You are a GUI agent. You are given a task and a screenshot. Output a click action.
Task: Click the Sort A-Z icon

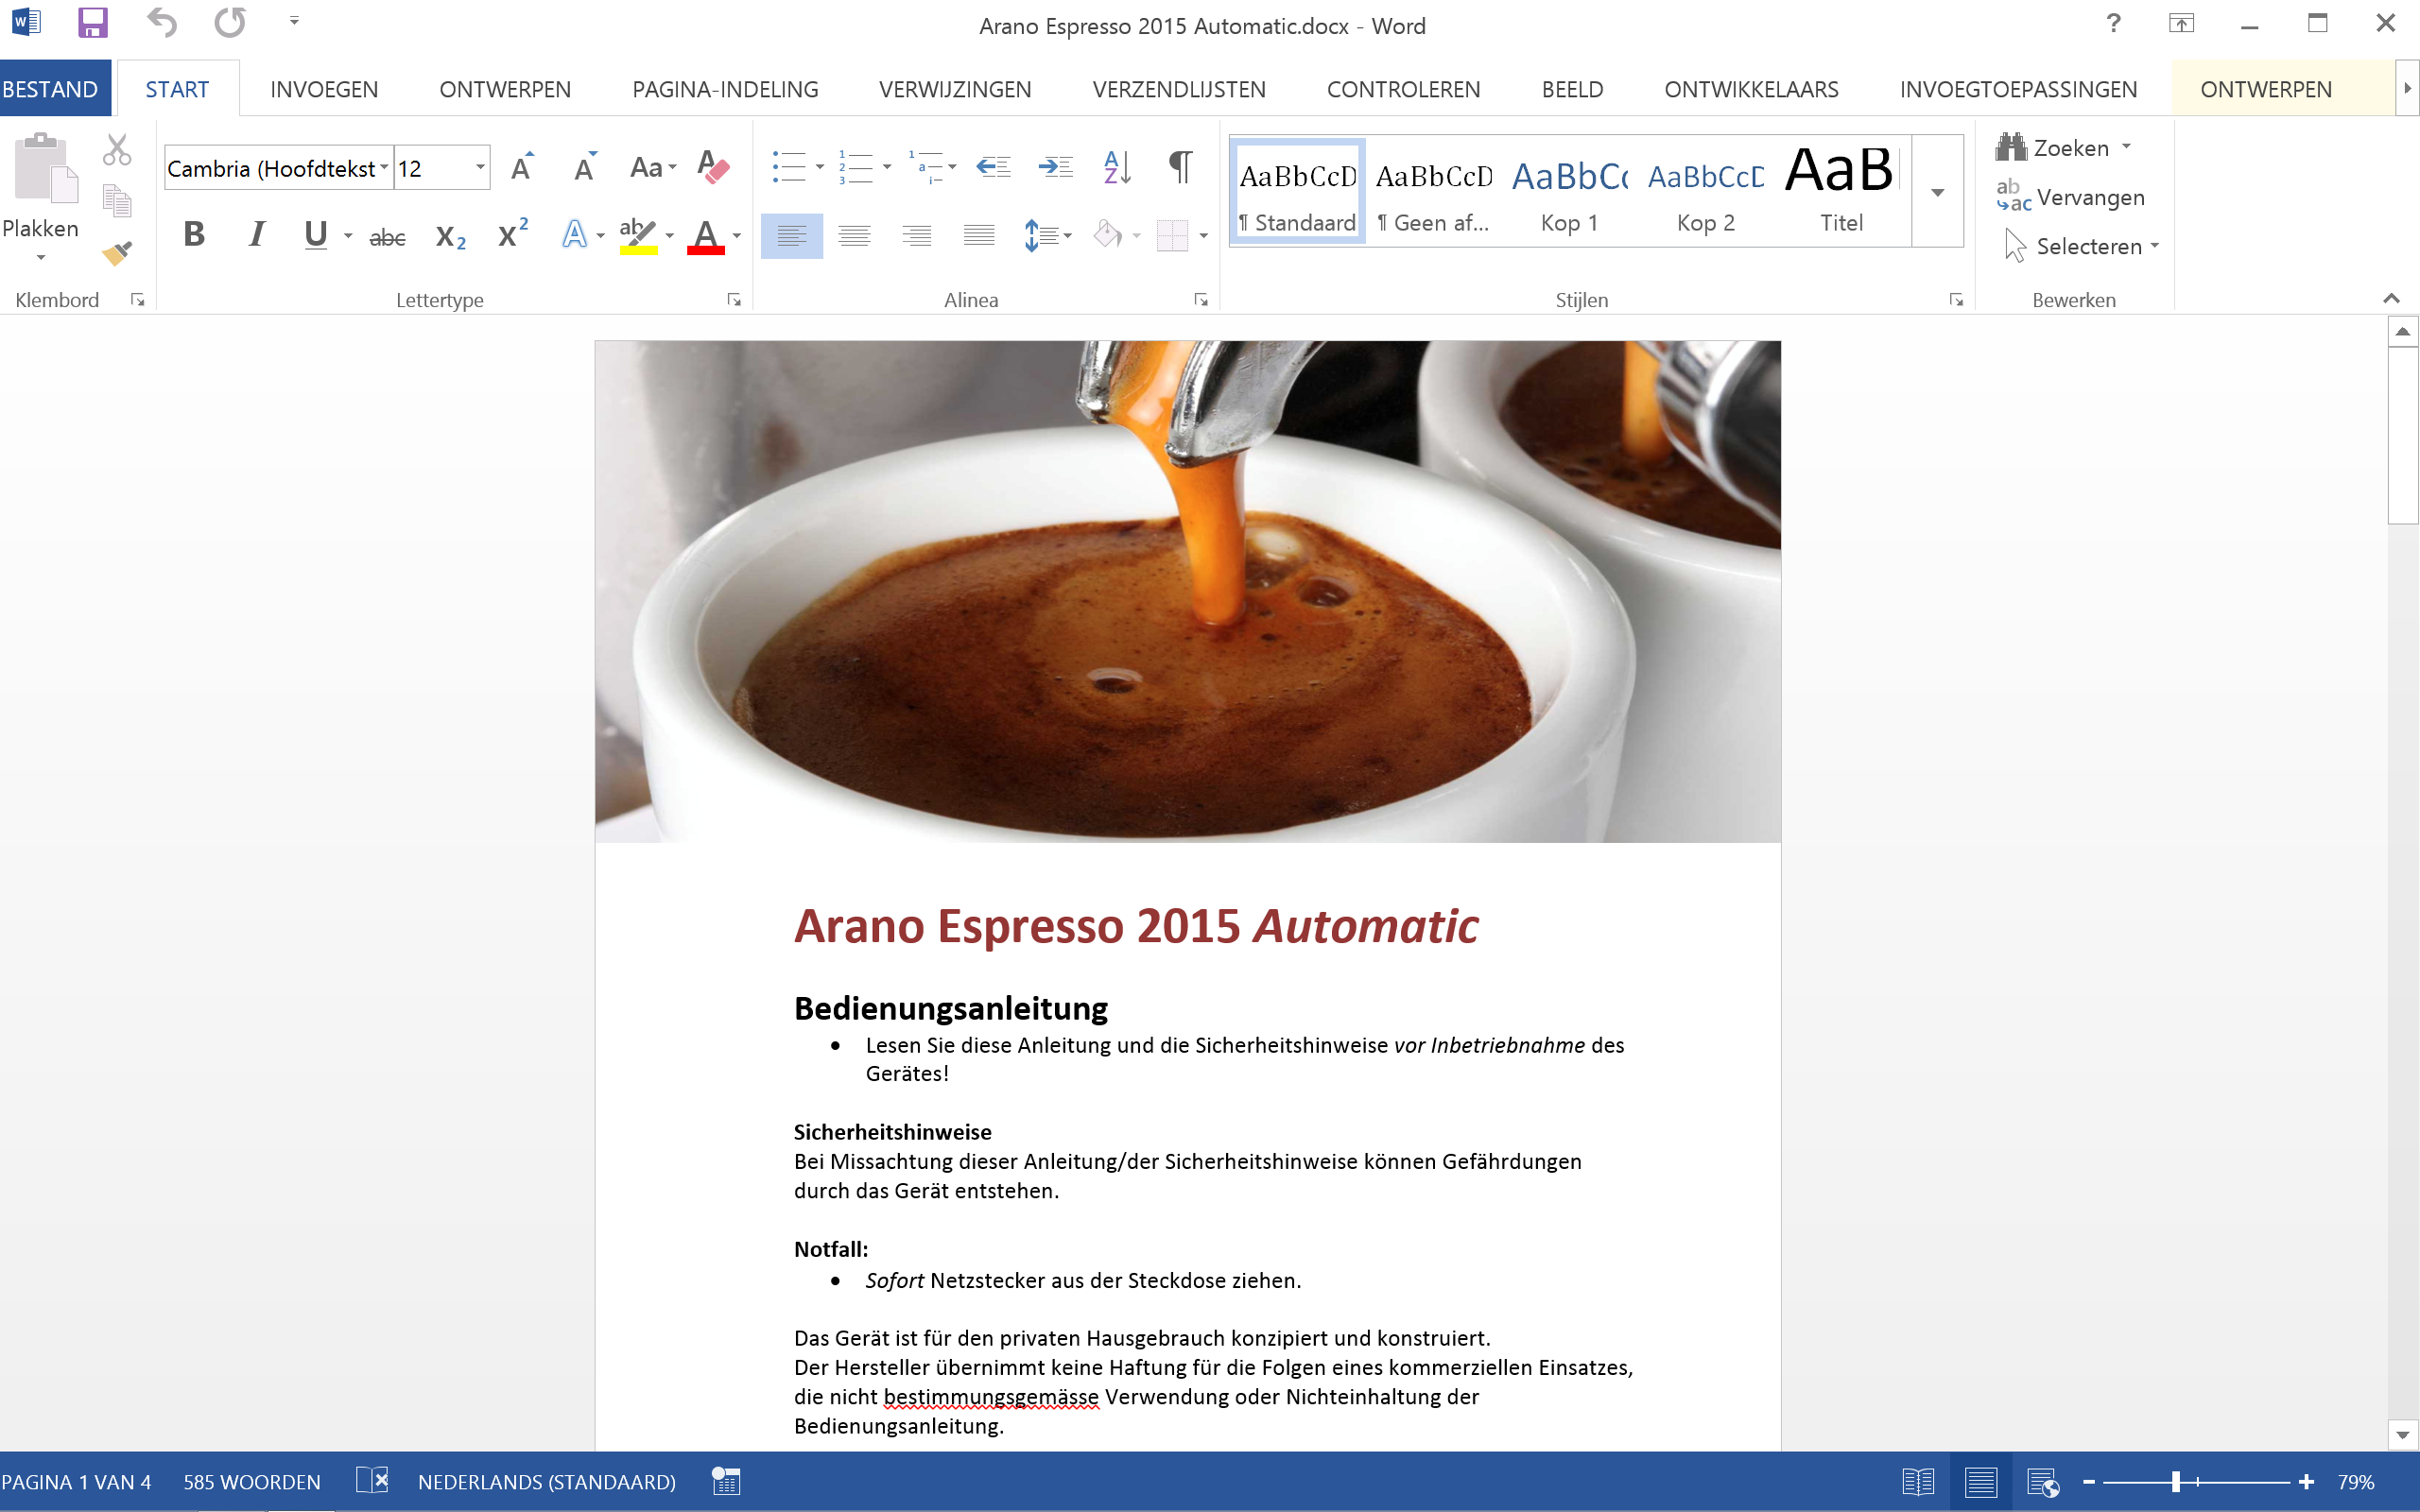(x=1117, y=167)
